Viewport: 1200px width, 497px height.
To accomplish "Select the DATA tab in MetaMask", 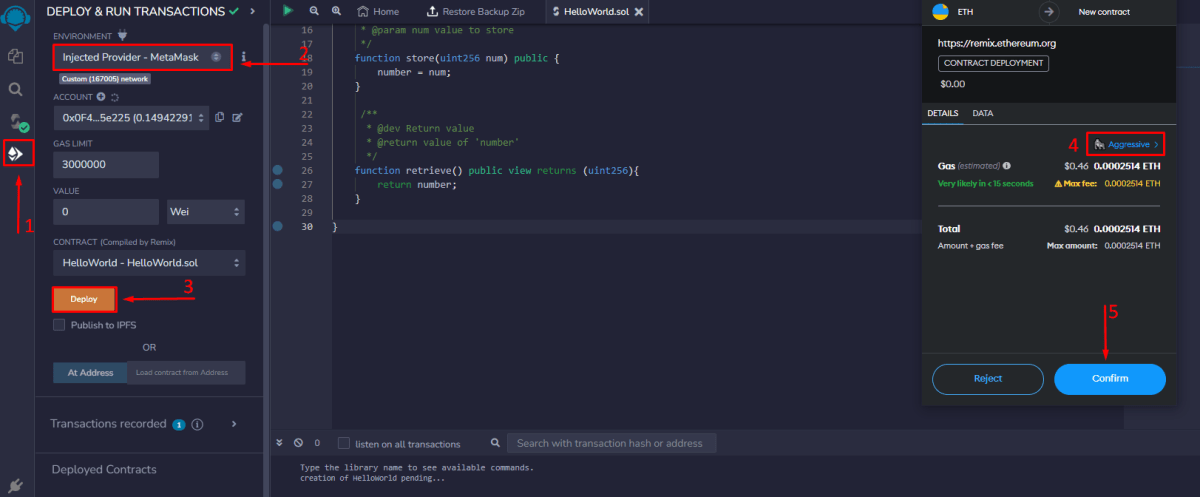I will click(983, 113).
